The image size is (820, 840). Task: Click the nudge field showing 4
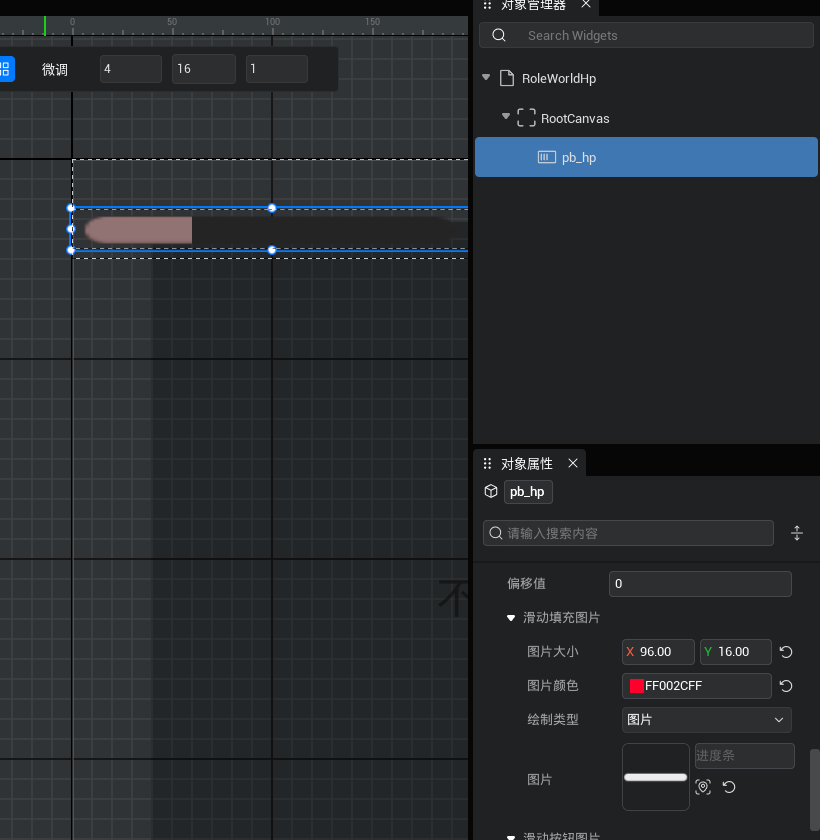131,69
